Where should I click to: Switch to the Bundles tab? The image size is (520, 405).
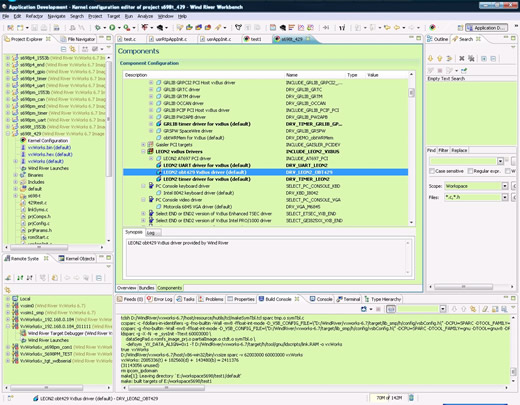point(147,288)
